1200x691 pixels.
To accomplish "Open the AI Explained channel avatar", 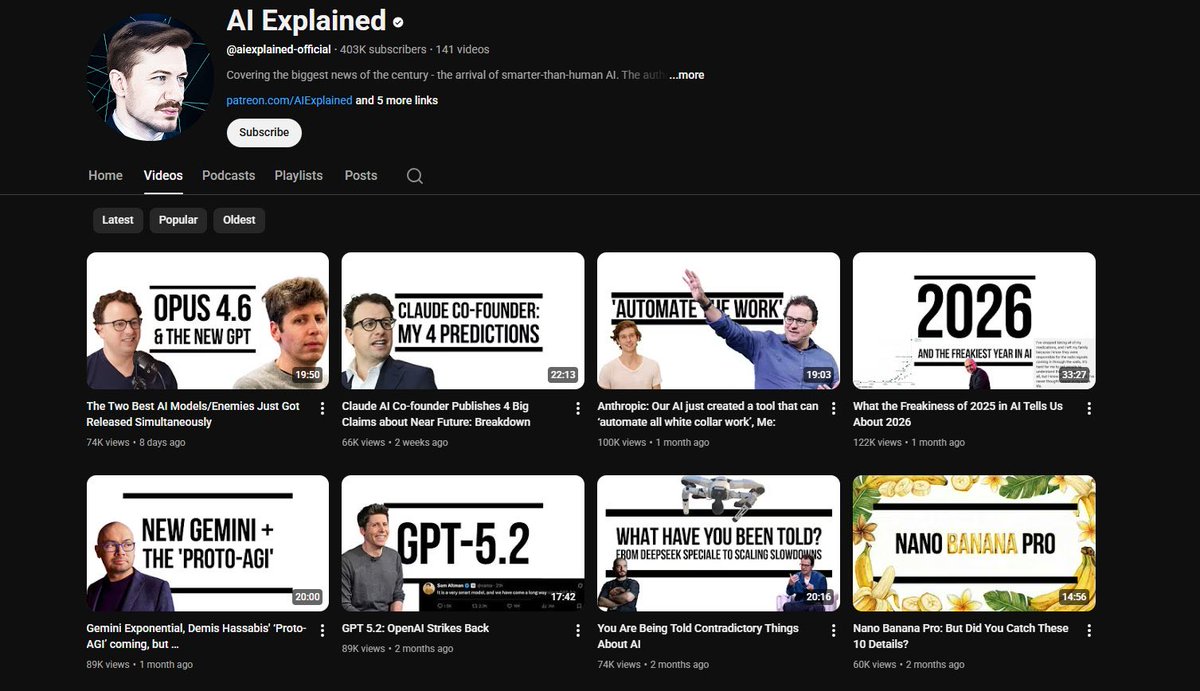I will (x=150, y=77).
